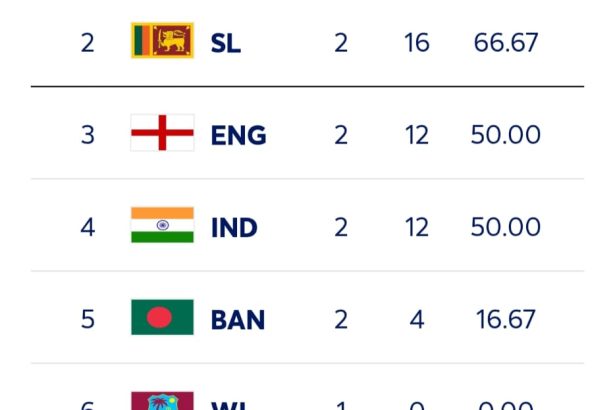Click the 50.00 percentage in the ENG row

[x=506, y=135]
